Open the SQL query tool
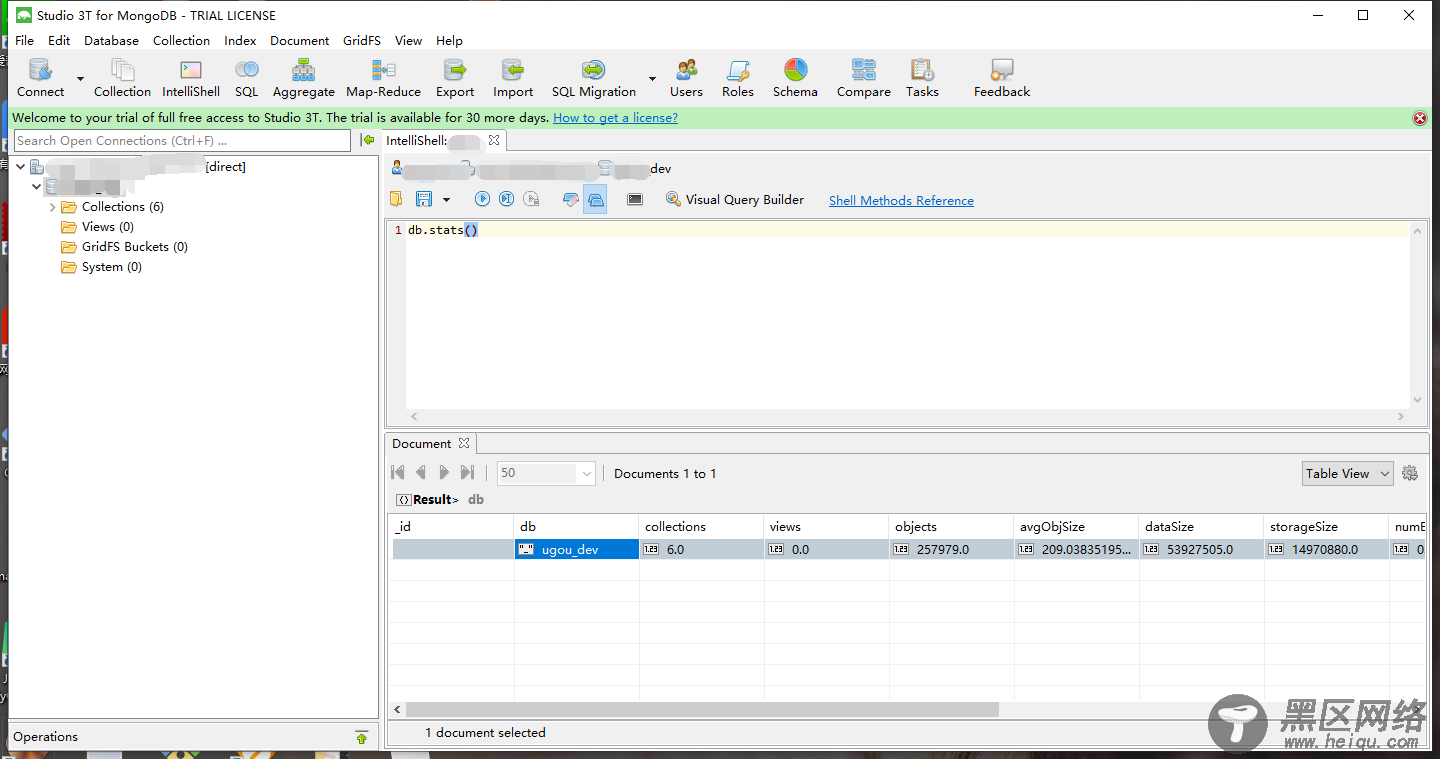1440x759 pixels. (246, 78)
